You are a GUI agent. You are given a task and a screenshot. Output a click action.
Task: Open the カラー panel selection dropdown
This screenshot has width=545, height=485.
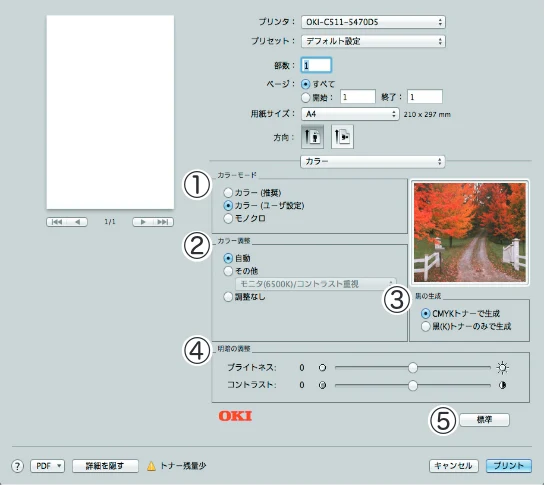pyautogui.click(x=373, y=161)
